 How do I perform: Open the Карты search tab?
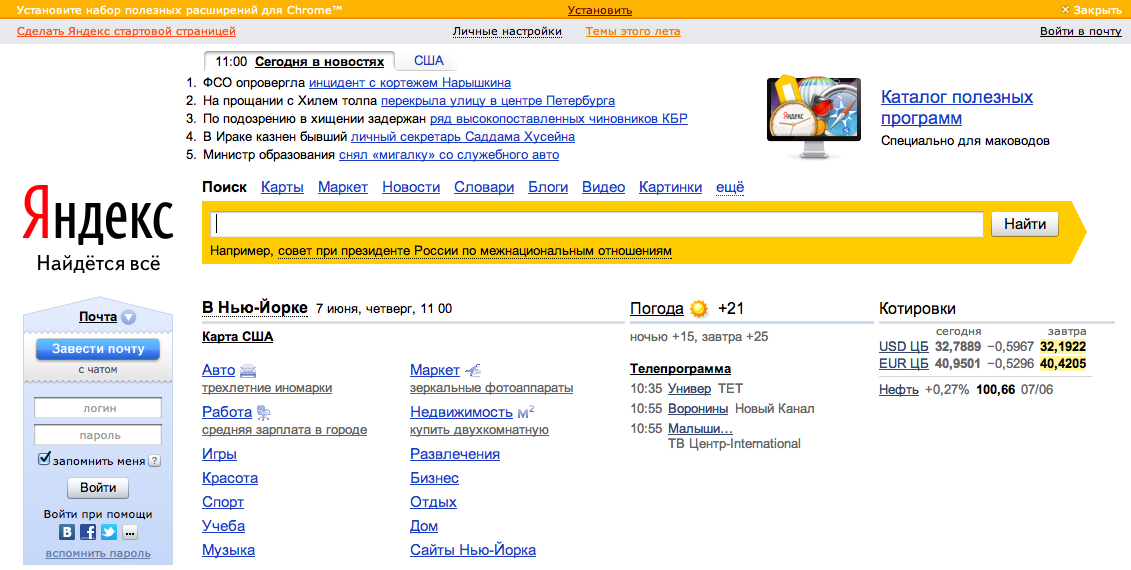point(282,187)
